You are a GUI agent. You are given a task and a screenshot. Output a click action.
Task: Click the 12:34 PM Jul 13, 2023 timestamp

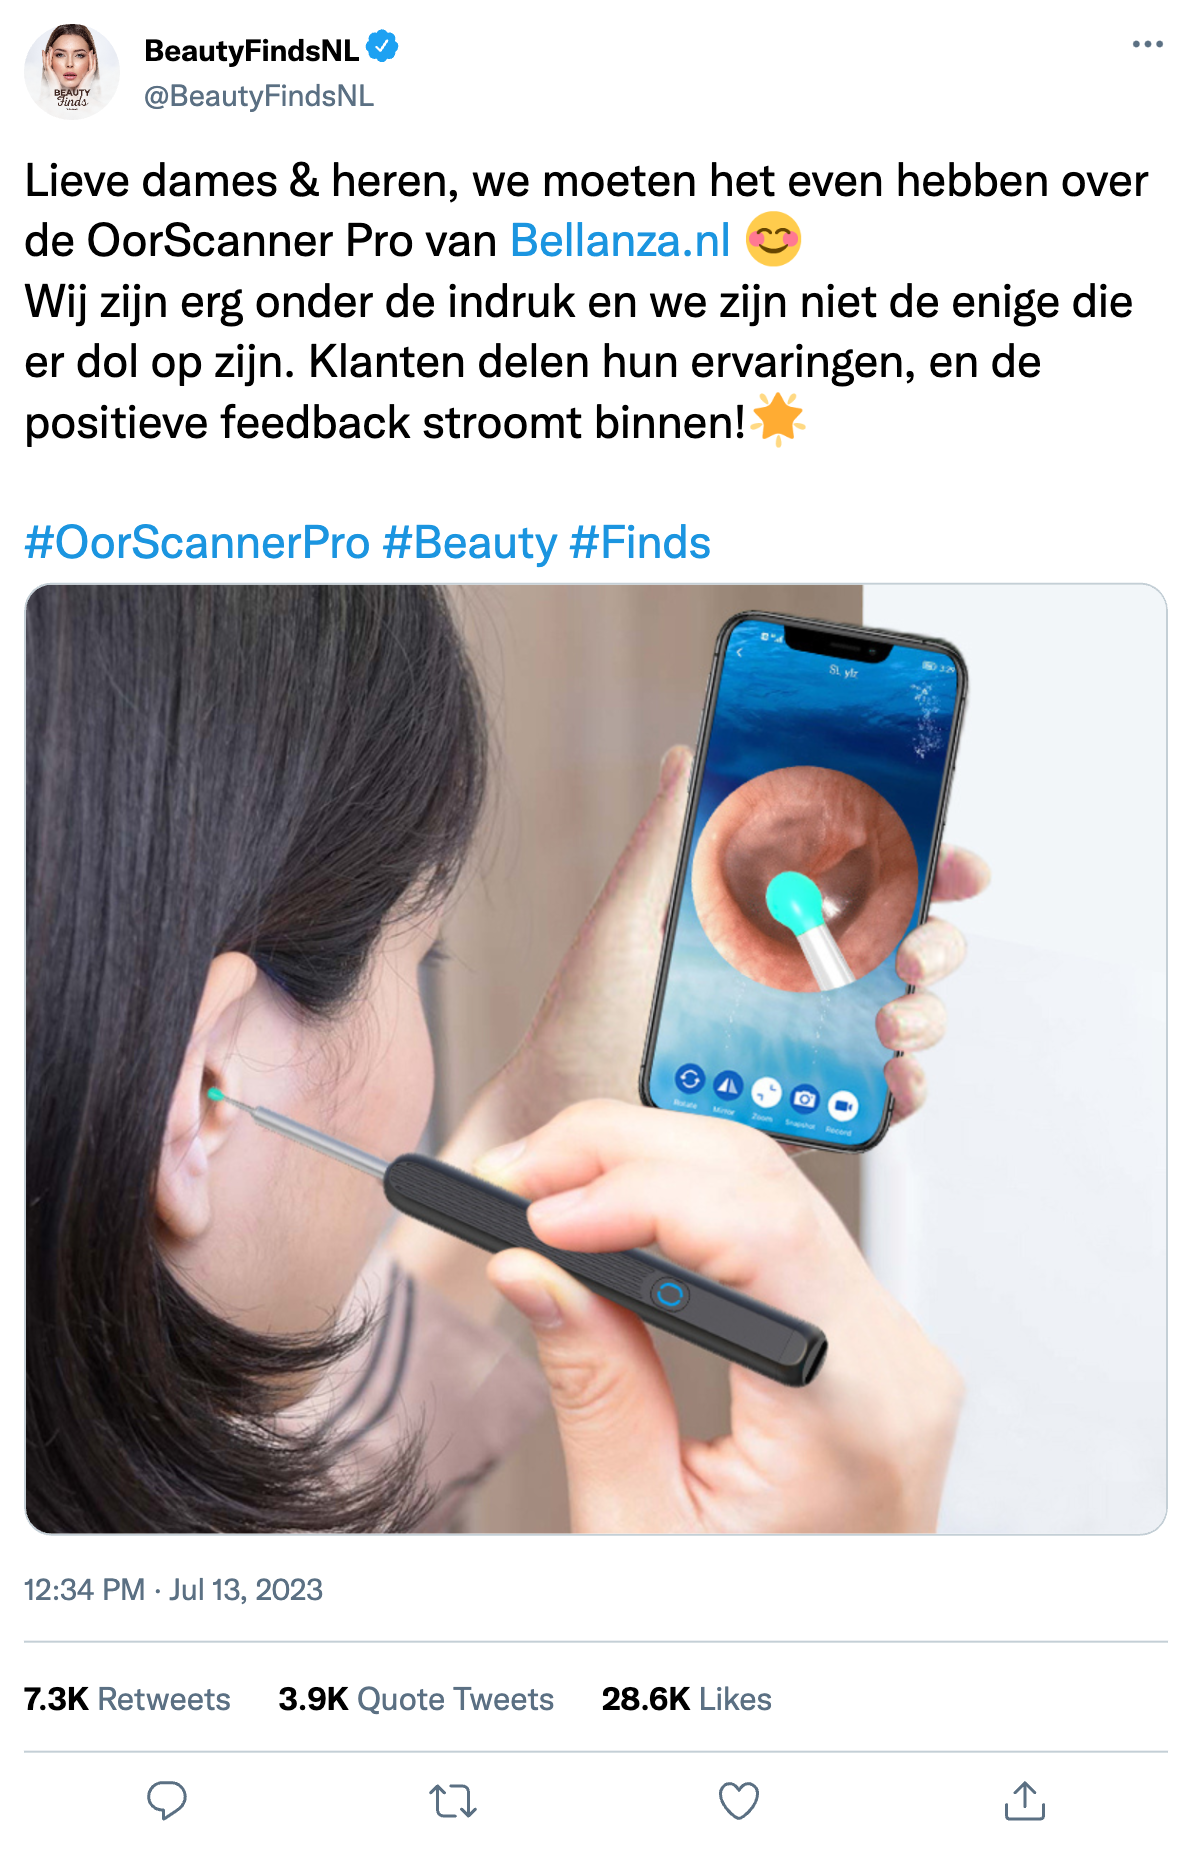point(173,1590)
